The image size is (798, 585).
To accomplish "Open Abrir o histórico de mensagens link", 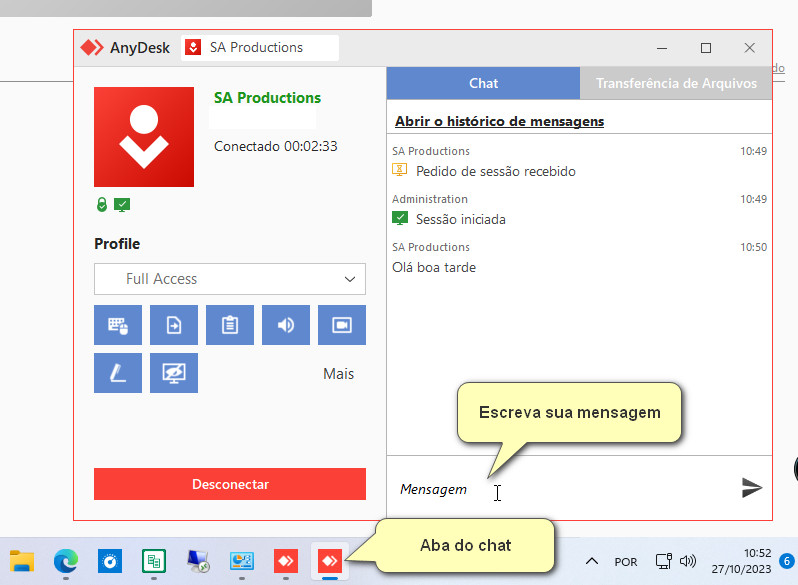I will tap(499, 121).
